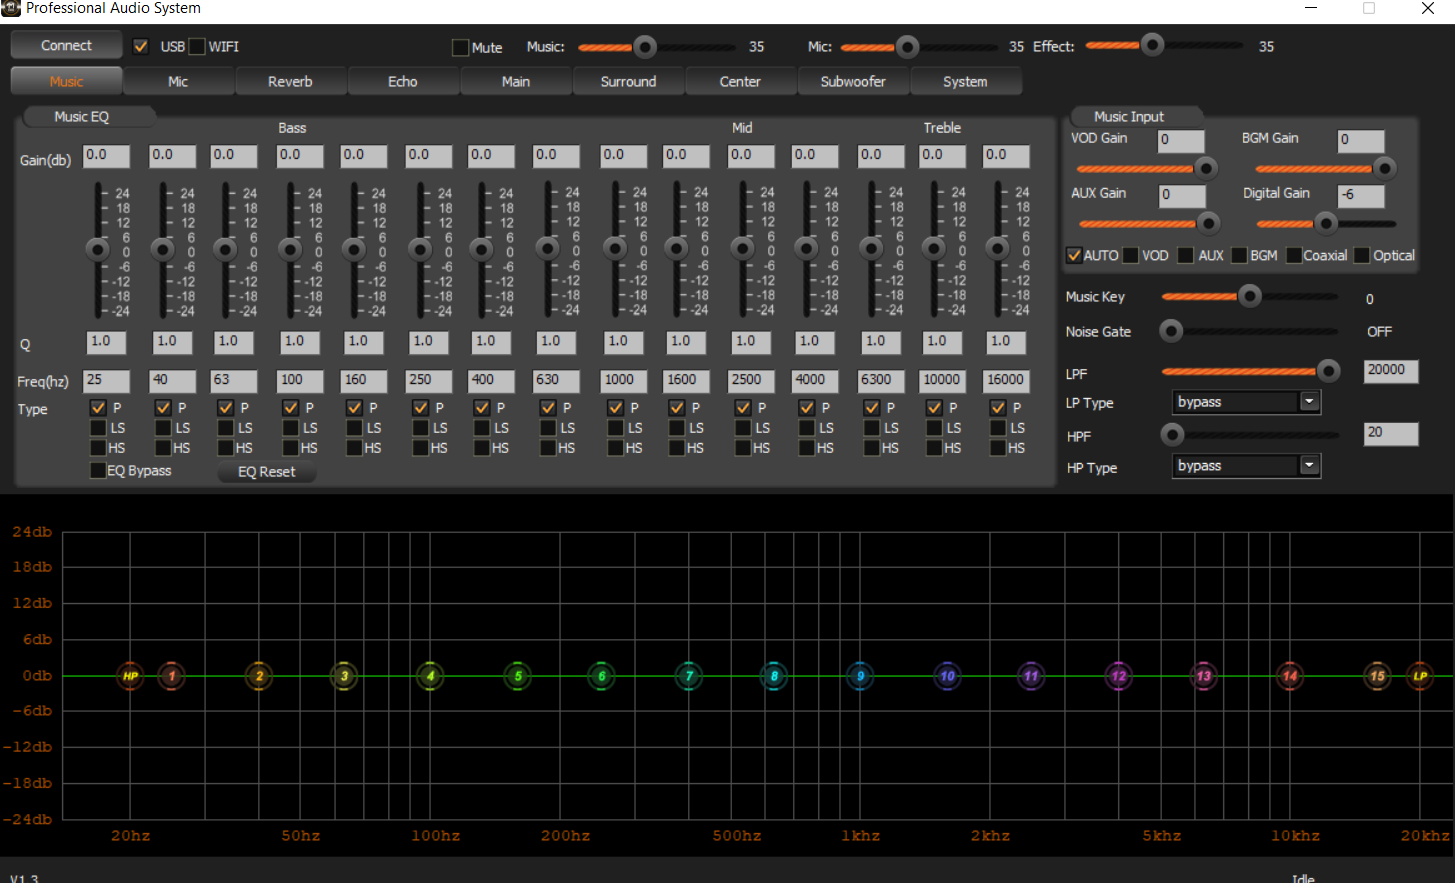Select EQ band node 2 on the graph
The height and width of the screenshot is (883, 1455).
click(259, 676)
